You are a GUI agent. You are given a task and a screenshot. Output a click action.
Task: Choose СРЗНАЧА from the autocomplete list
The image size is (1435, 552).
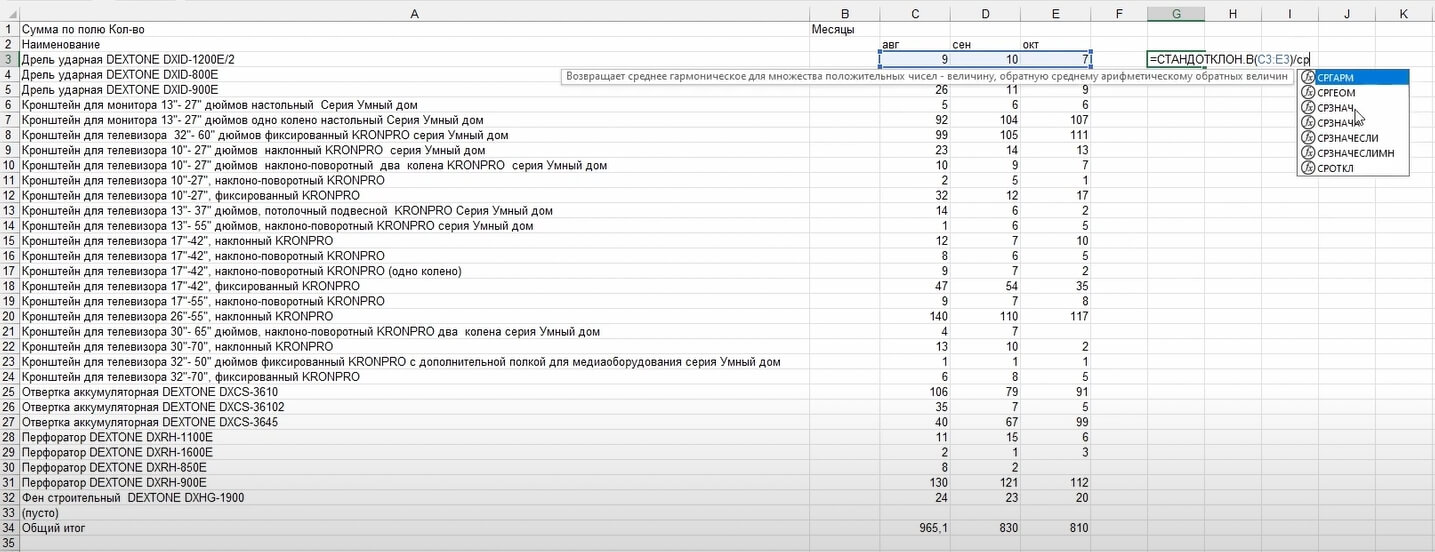pos(1352,122)
